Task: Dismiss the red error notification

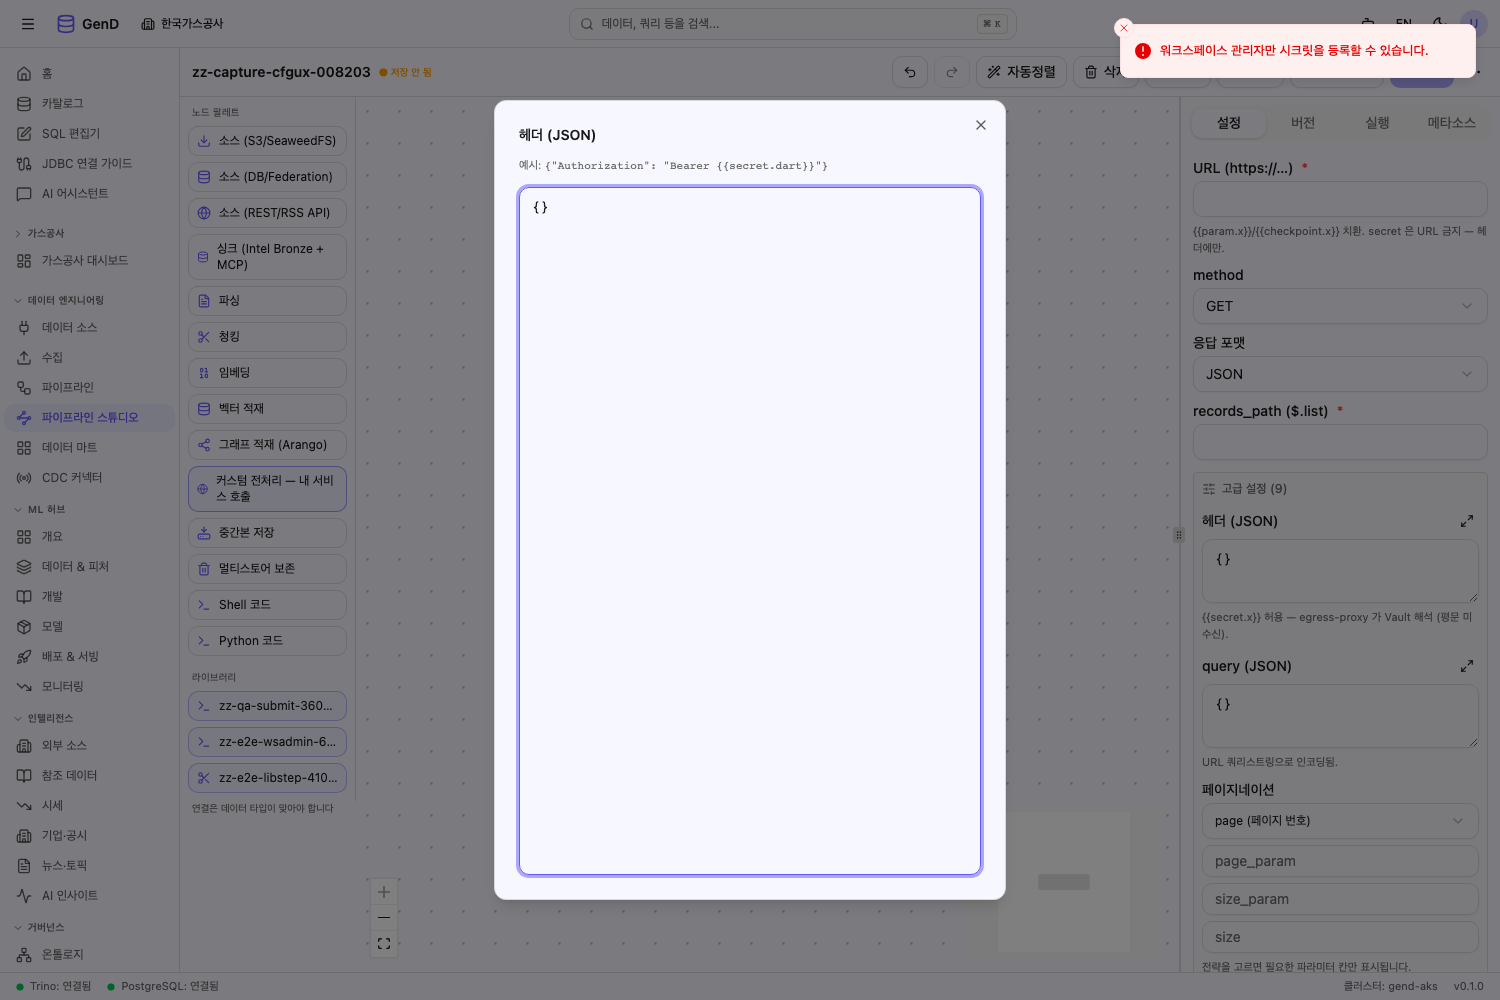Action: [x=1124, y=28]
